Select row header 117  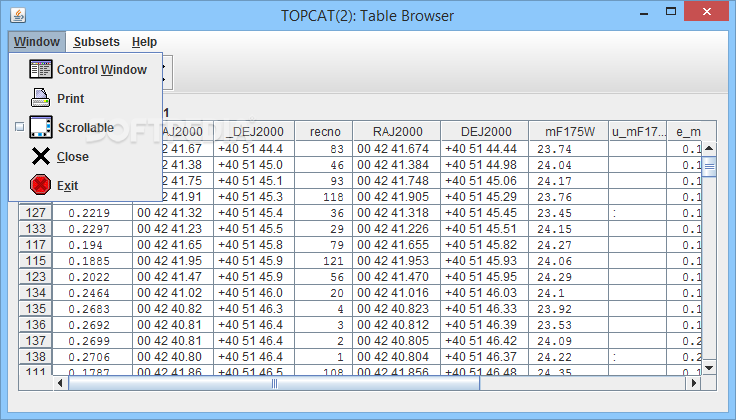click(x=36, y=244)
